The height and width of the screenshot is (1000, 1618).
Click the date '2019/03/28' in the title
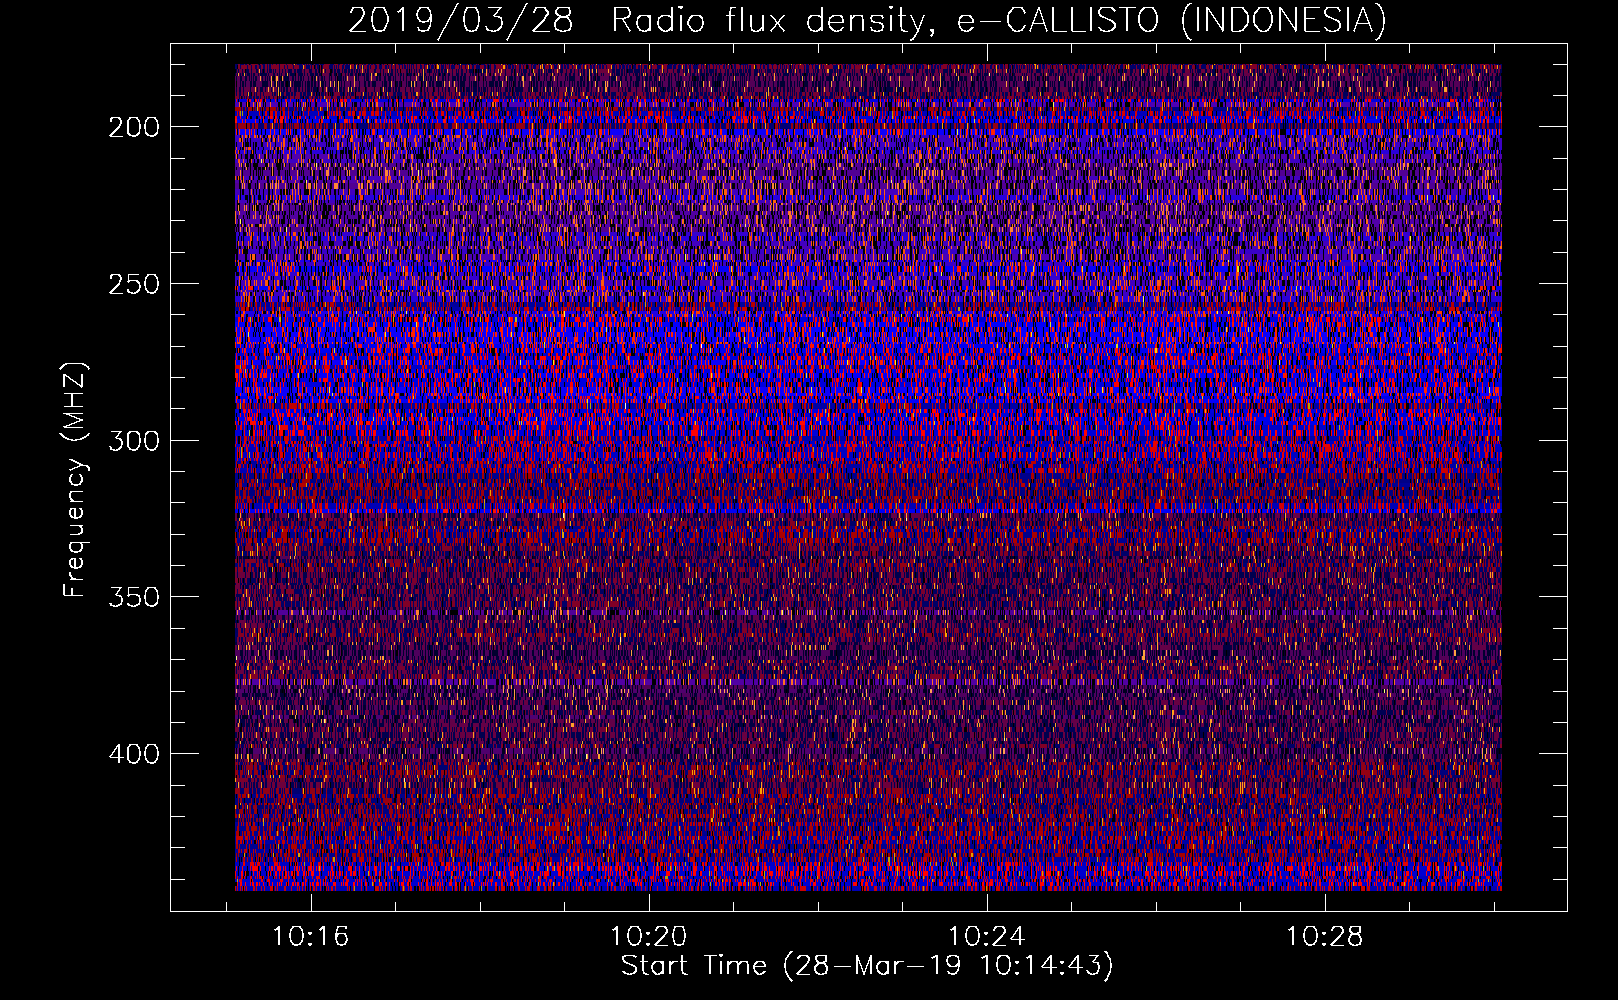pyautogui.click(x=461, y=20)
